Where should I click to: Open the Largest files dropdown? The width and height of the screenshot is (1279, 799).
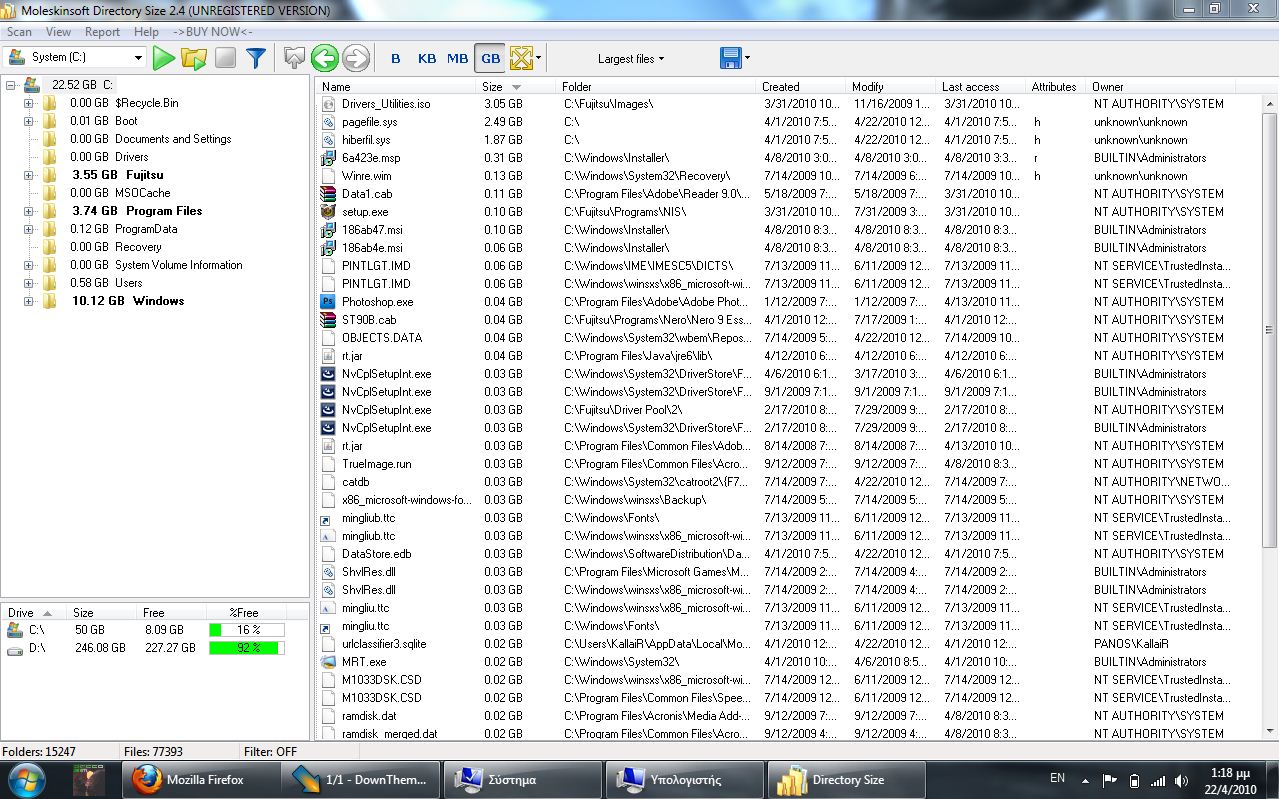point(631,59)
